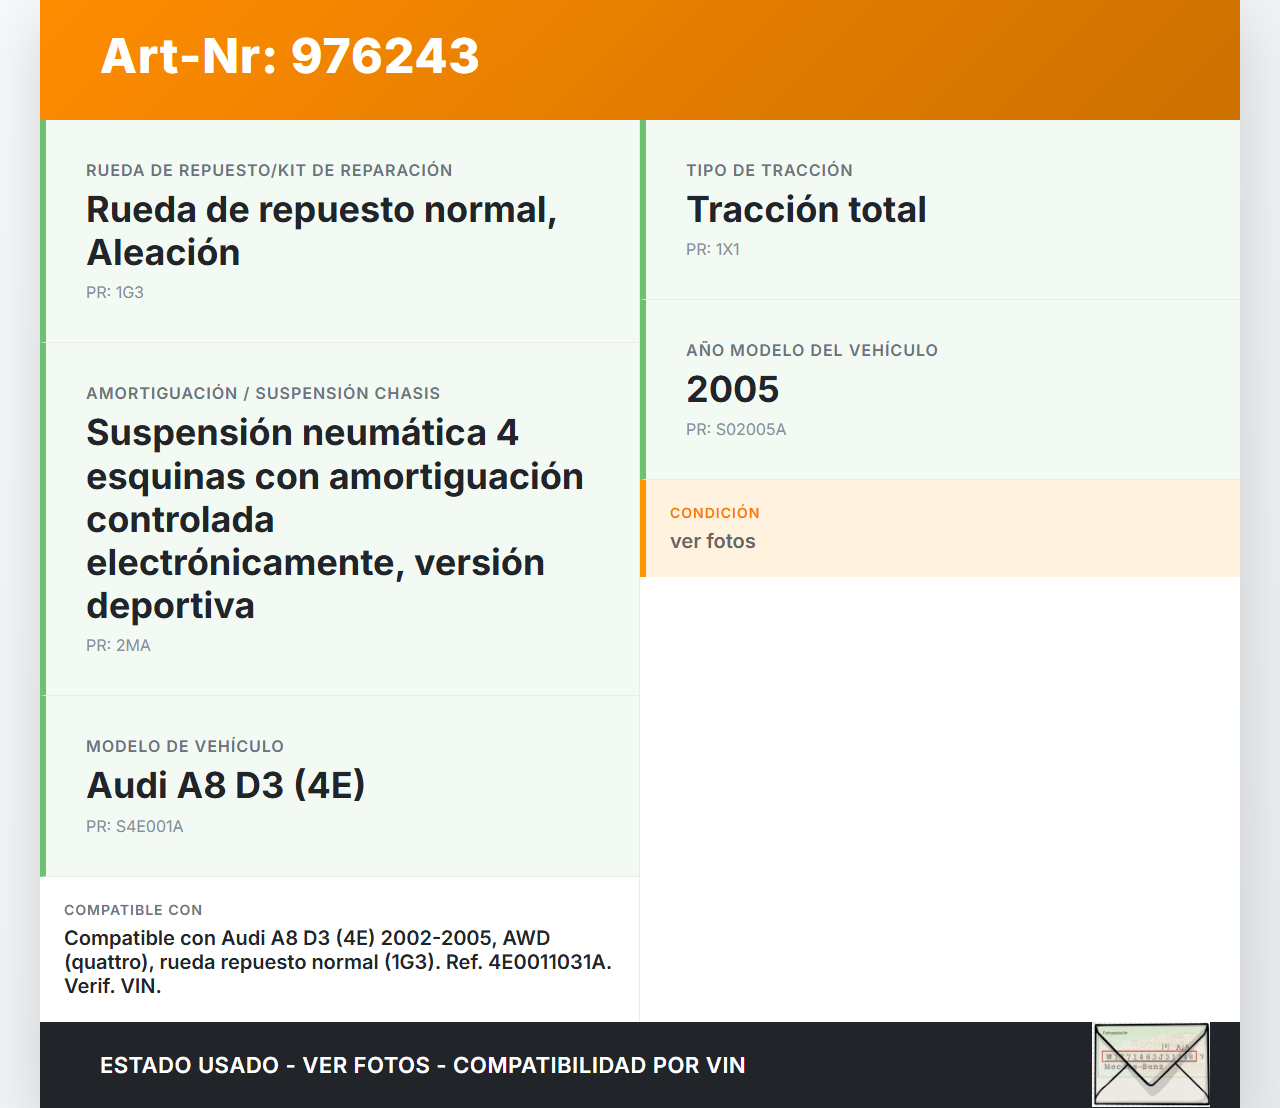This screenshot has width=1280, height=1108.
Task: Open the 'ver fotos' condition link
Action: pyautogui.click(x=712, y=541)
